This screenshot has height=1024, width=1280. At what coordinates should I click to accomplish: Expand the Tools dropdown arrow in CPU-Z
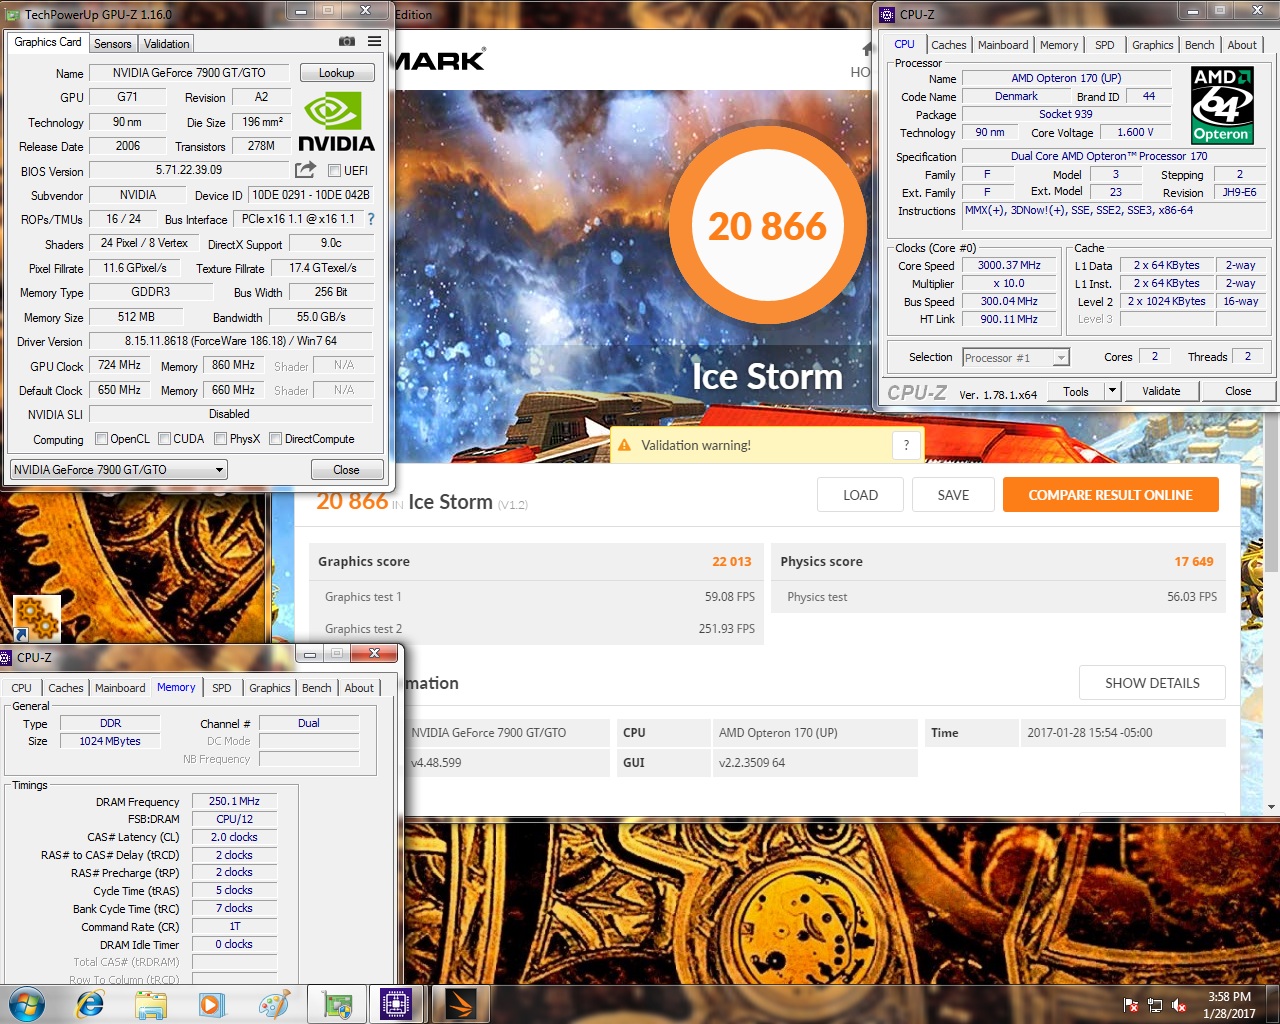click(1112, 391)
